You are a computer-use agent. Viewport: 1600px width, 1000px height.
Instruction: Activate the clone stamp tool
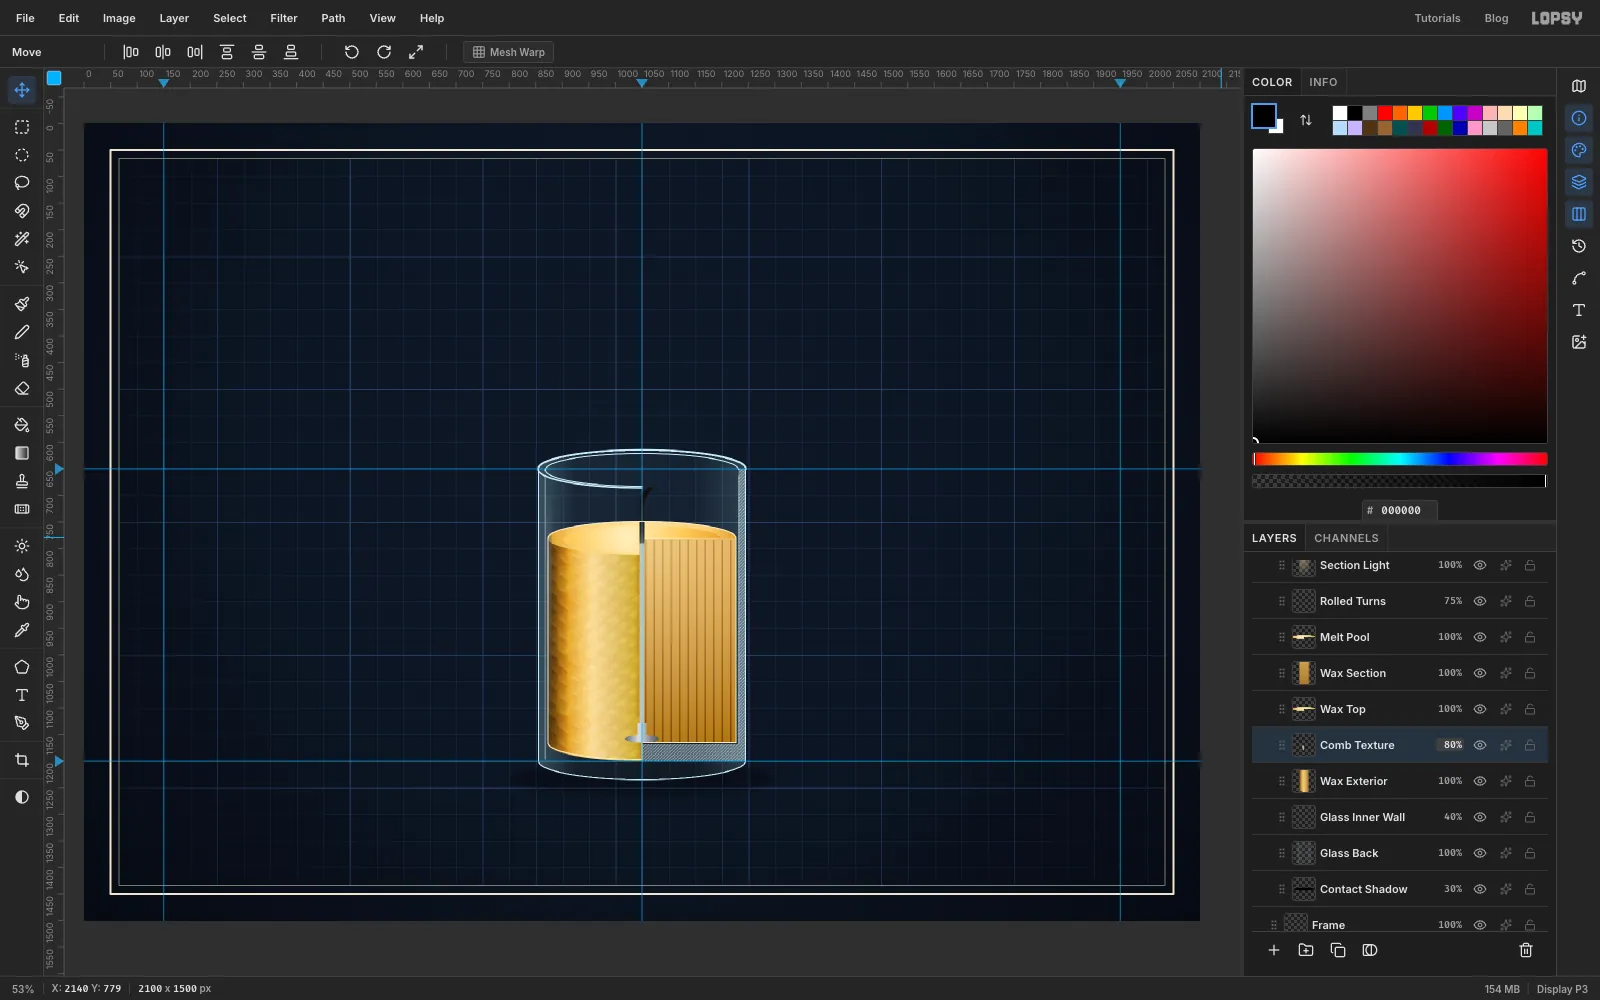22,481
